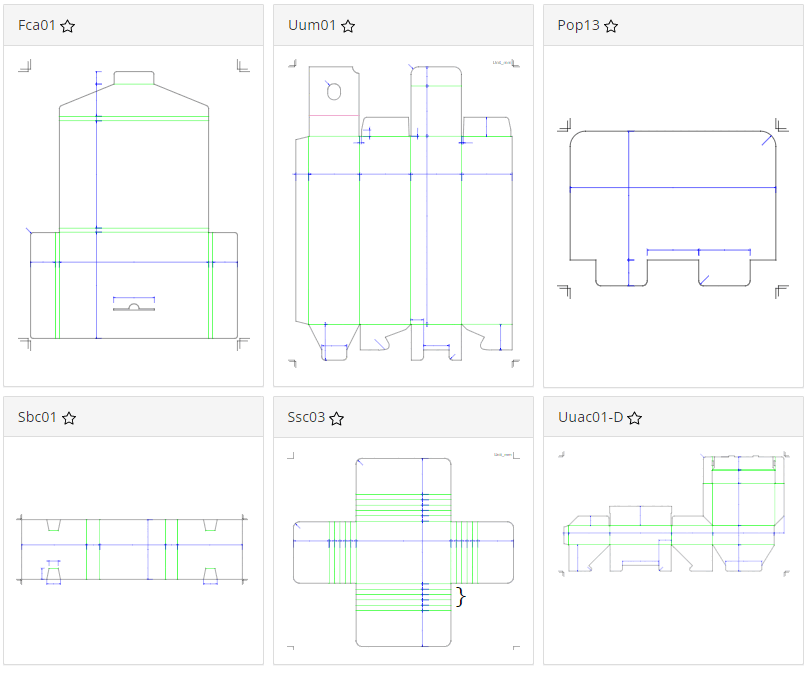
Task: Toggle the Ssc03 favorite star
Action: [337, 418]
